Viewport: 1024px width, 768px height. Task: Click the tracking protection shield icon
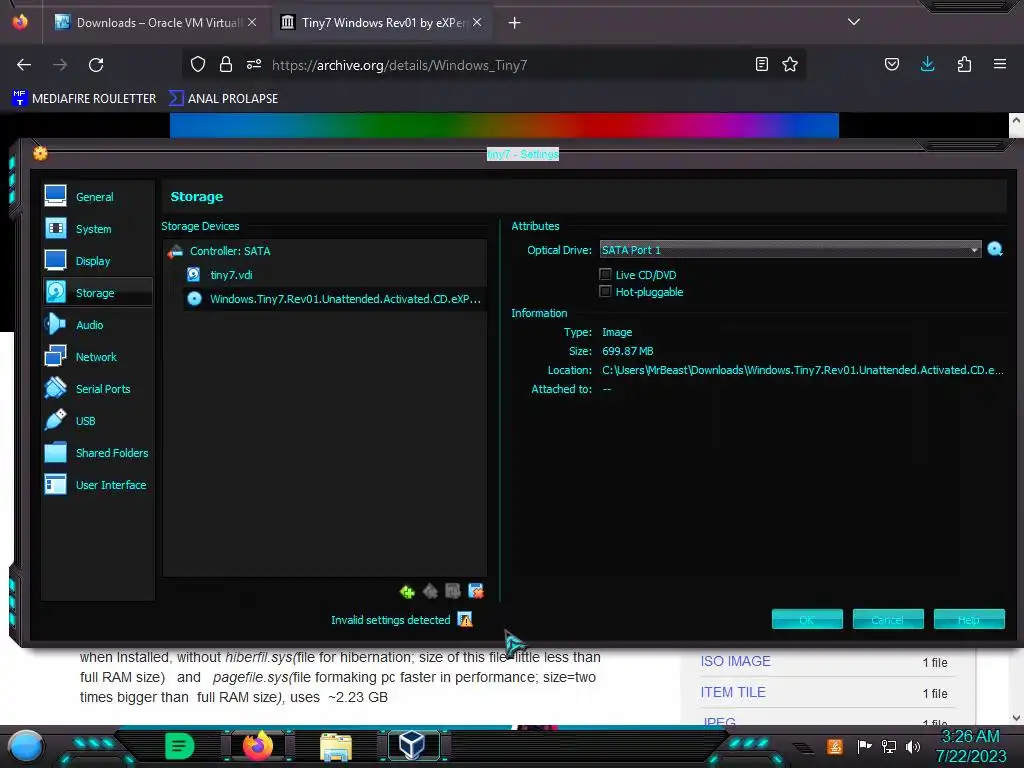coord(198,64)
